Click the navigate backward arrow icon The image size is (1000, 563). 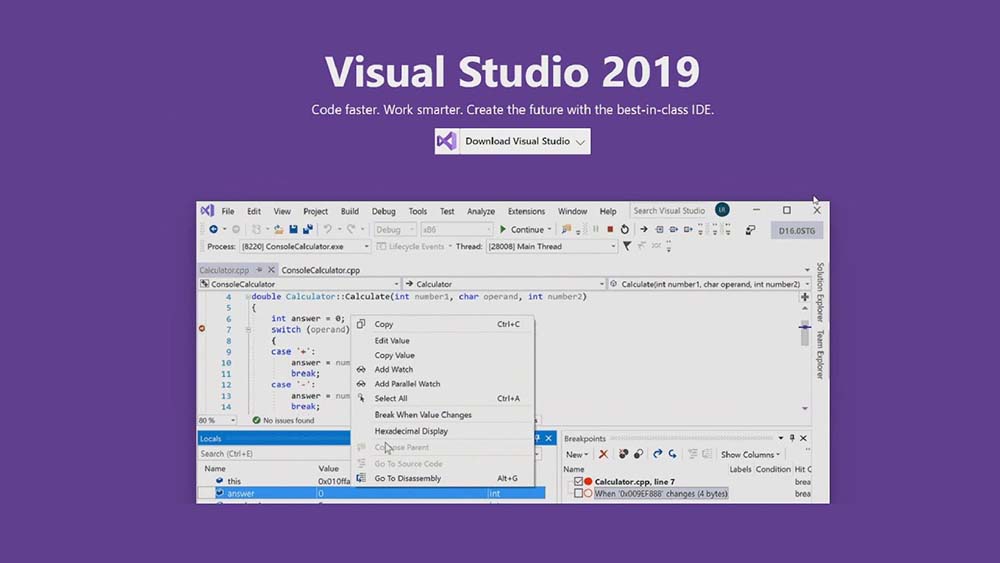tap(214, 229)
